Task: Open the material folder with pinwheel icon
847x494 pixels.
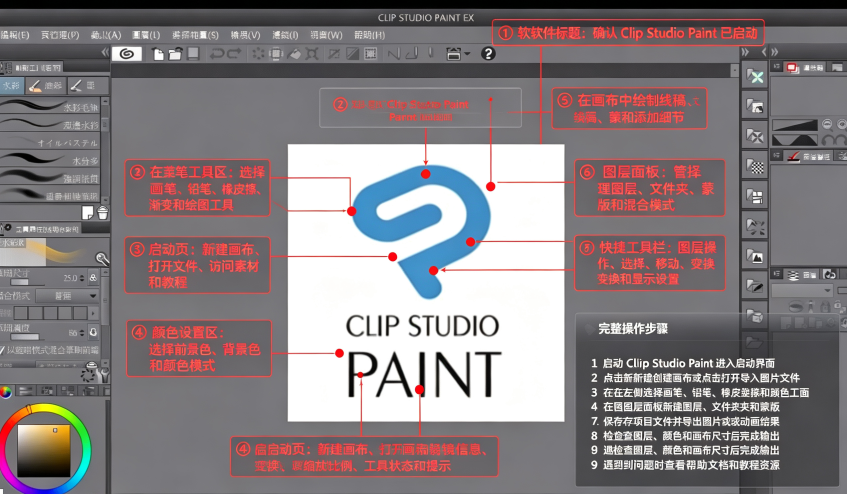Action: tap(755, 136)
